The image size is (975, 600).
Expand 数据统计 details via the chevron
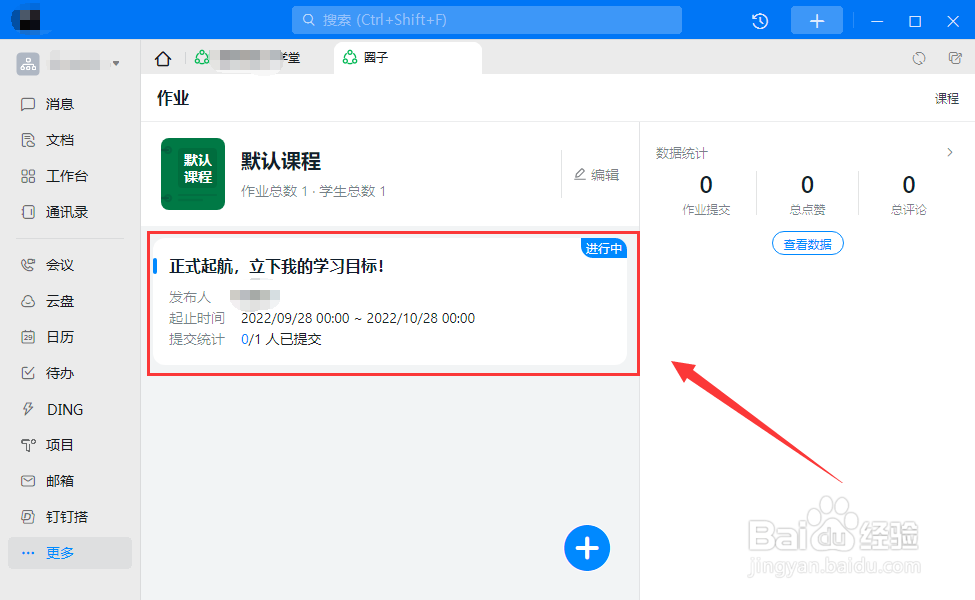click(x=951, y=153)
